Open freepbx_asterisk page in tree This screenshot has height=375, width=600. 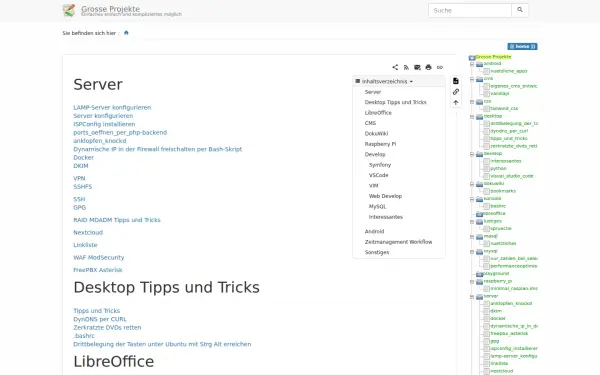509,334
